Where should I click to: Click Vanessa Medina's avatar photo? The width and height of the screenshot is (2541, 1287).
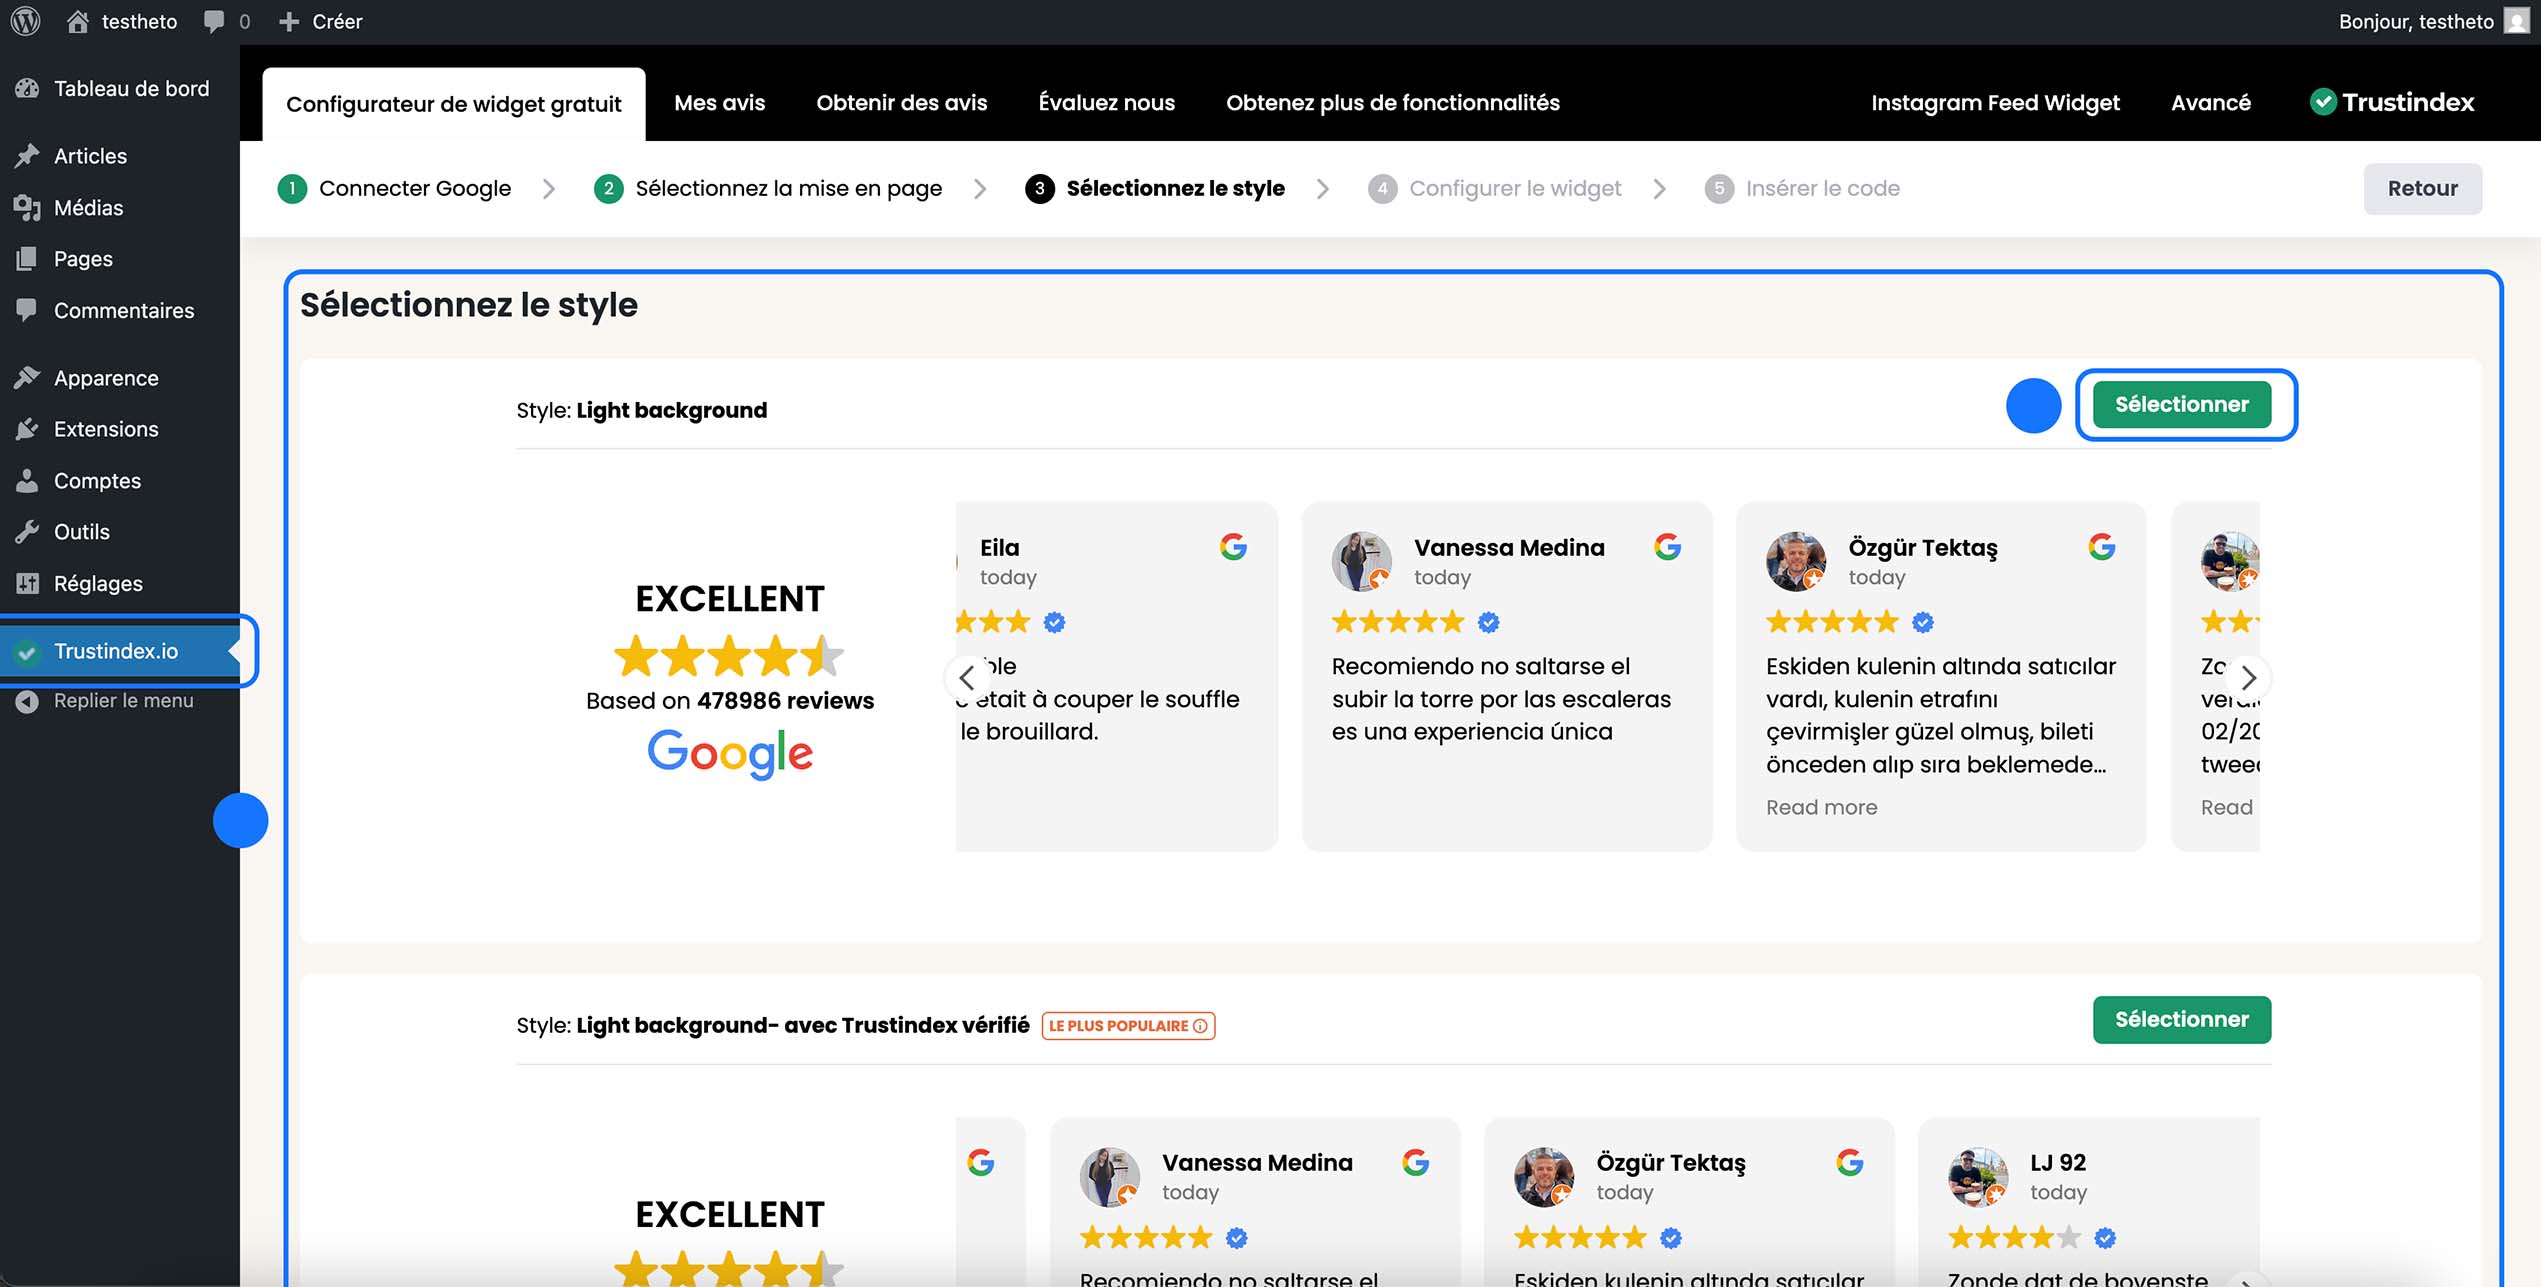click(1361, 561)
